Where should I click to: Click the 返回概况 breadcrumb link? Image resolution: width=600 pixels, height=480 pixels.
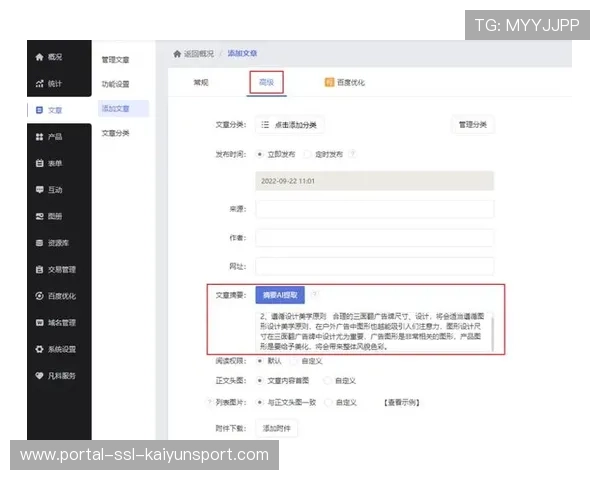point(199,54)
